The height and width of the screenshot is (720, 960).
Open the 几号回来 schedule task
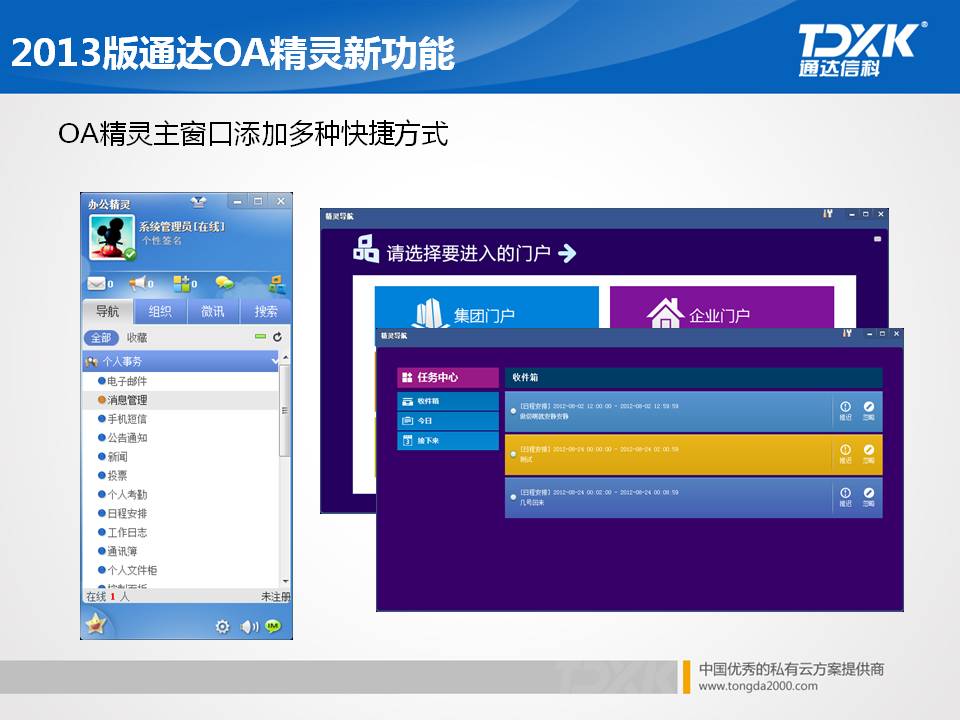[x=693, y=497]
